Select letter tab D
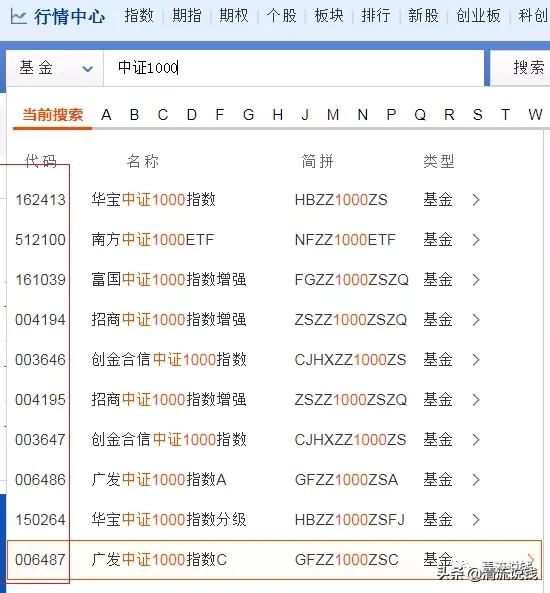This screenshot has width=550, height=593. [192, 115]
